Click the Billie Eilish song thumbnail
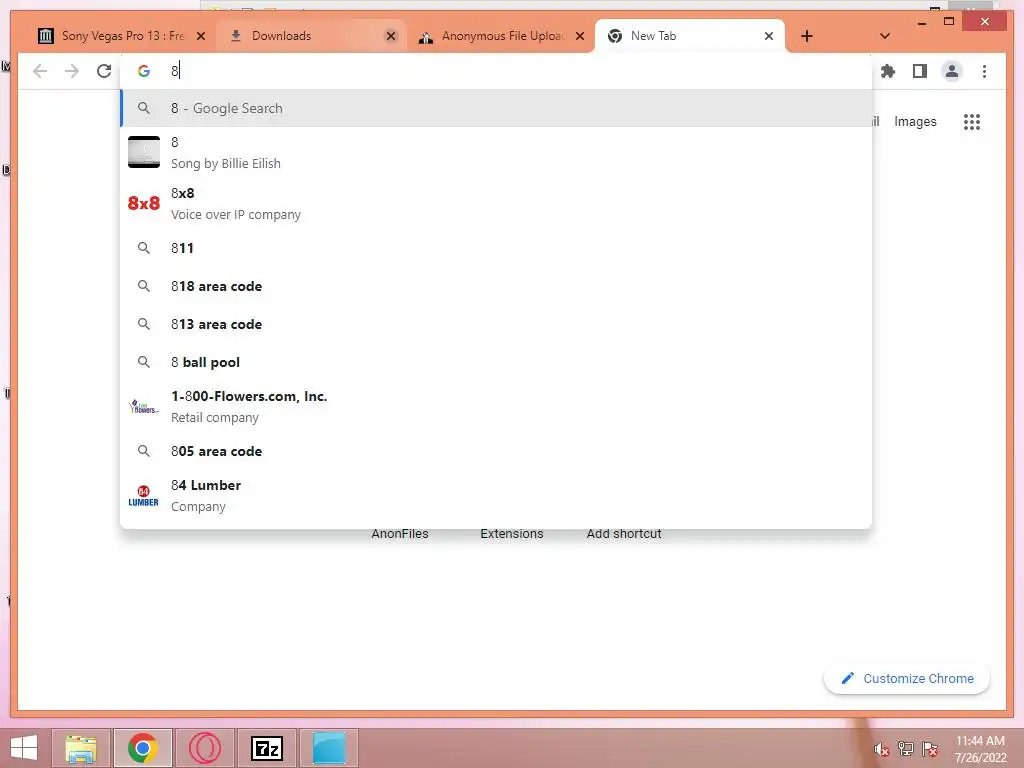 point(144,152)
